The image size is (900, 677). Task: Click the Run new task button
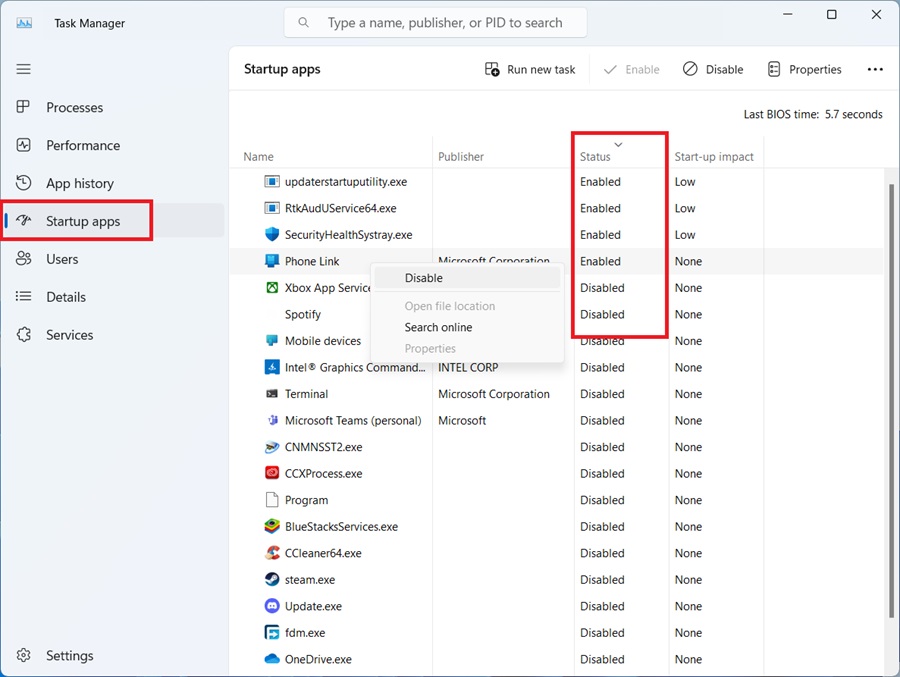pos(530,70)
